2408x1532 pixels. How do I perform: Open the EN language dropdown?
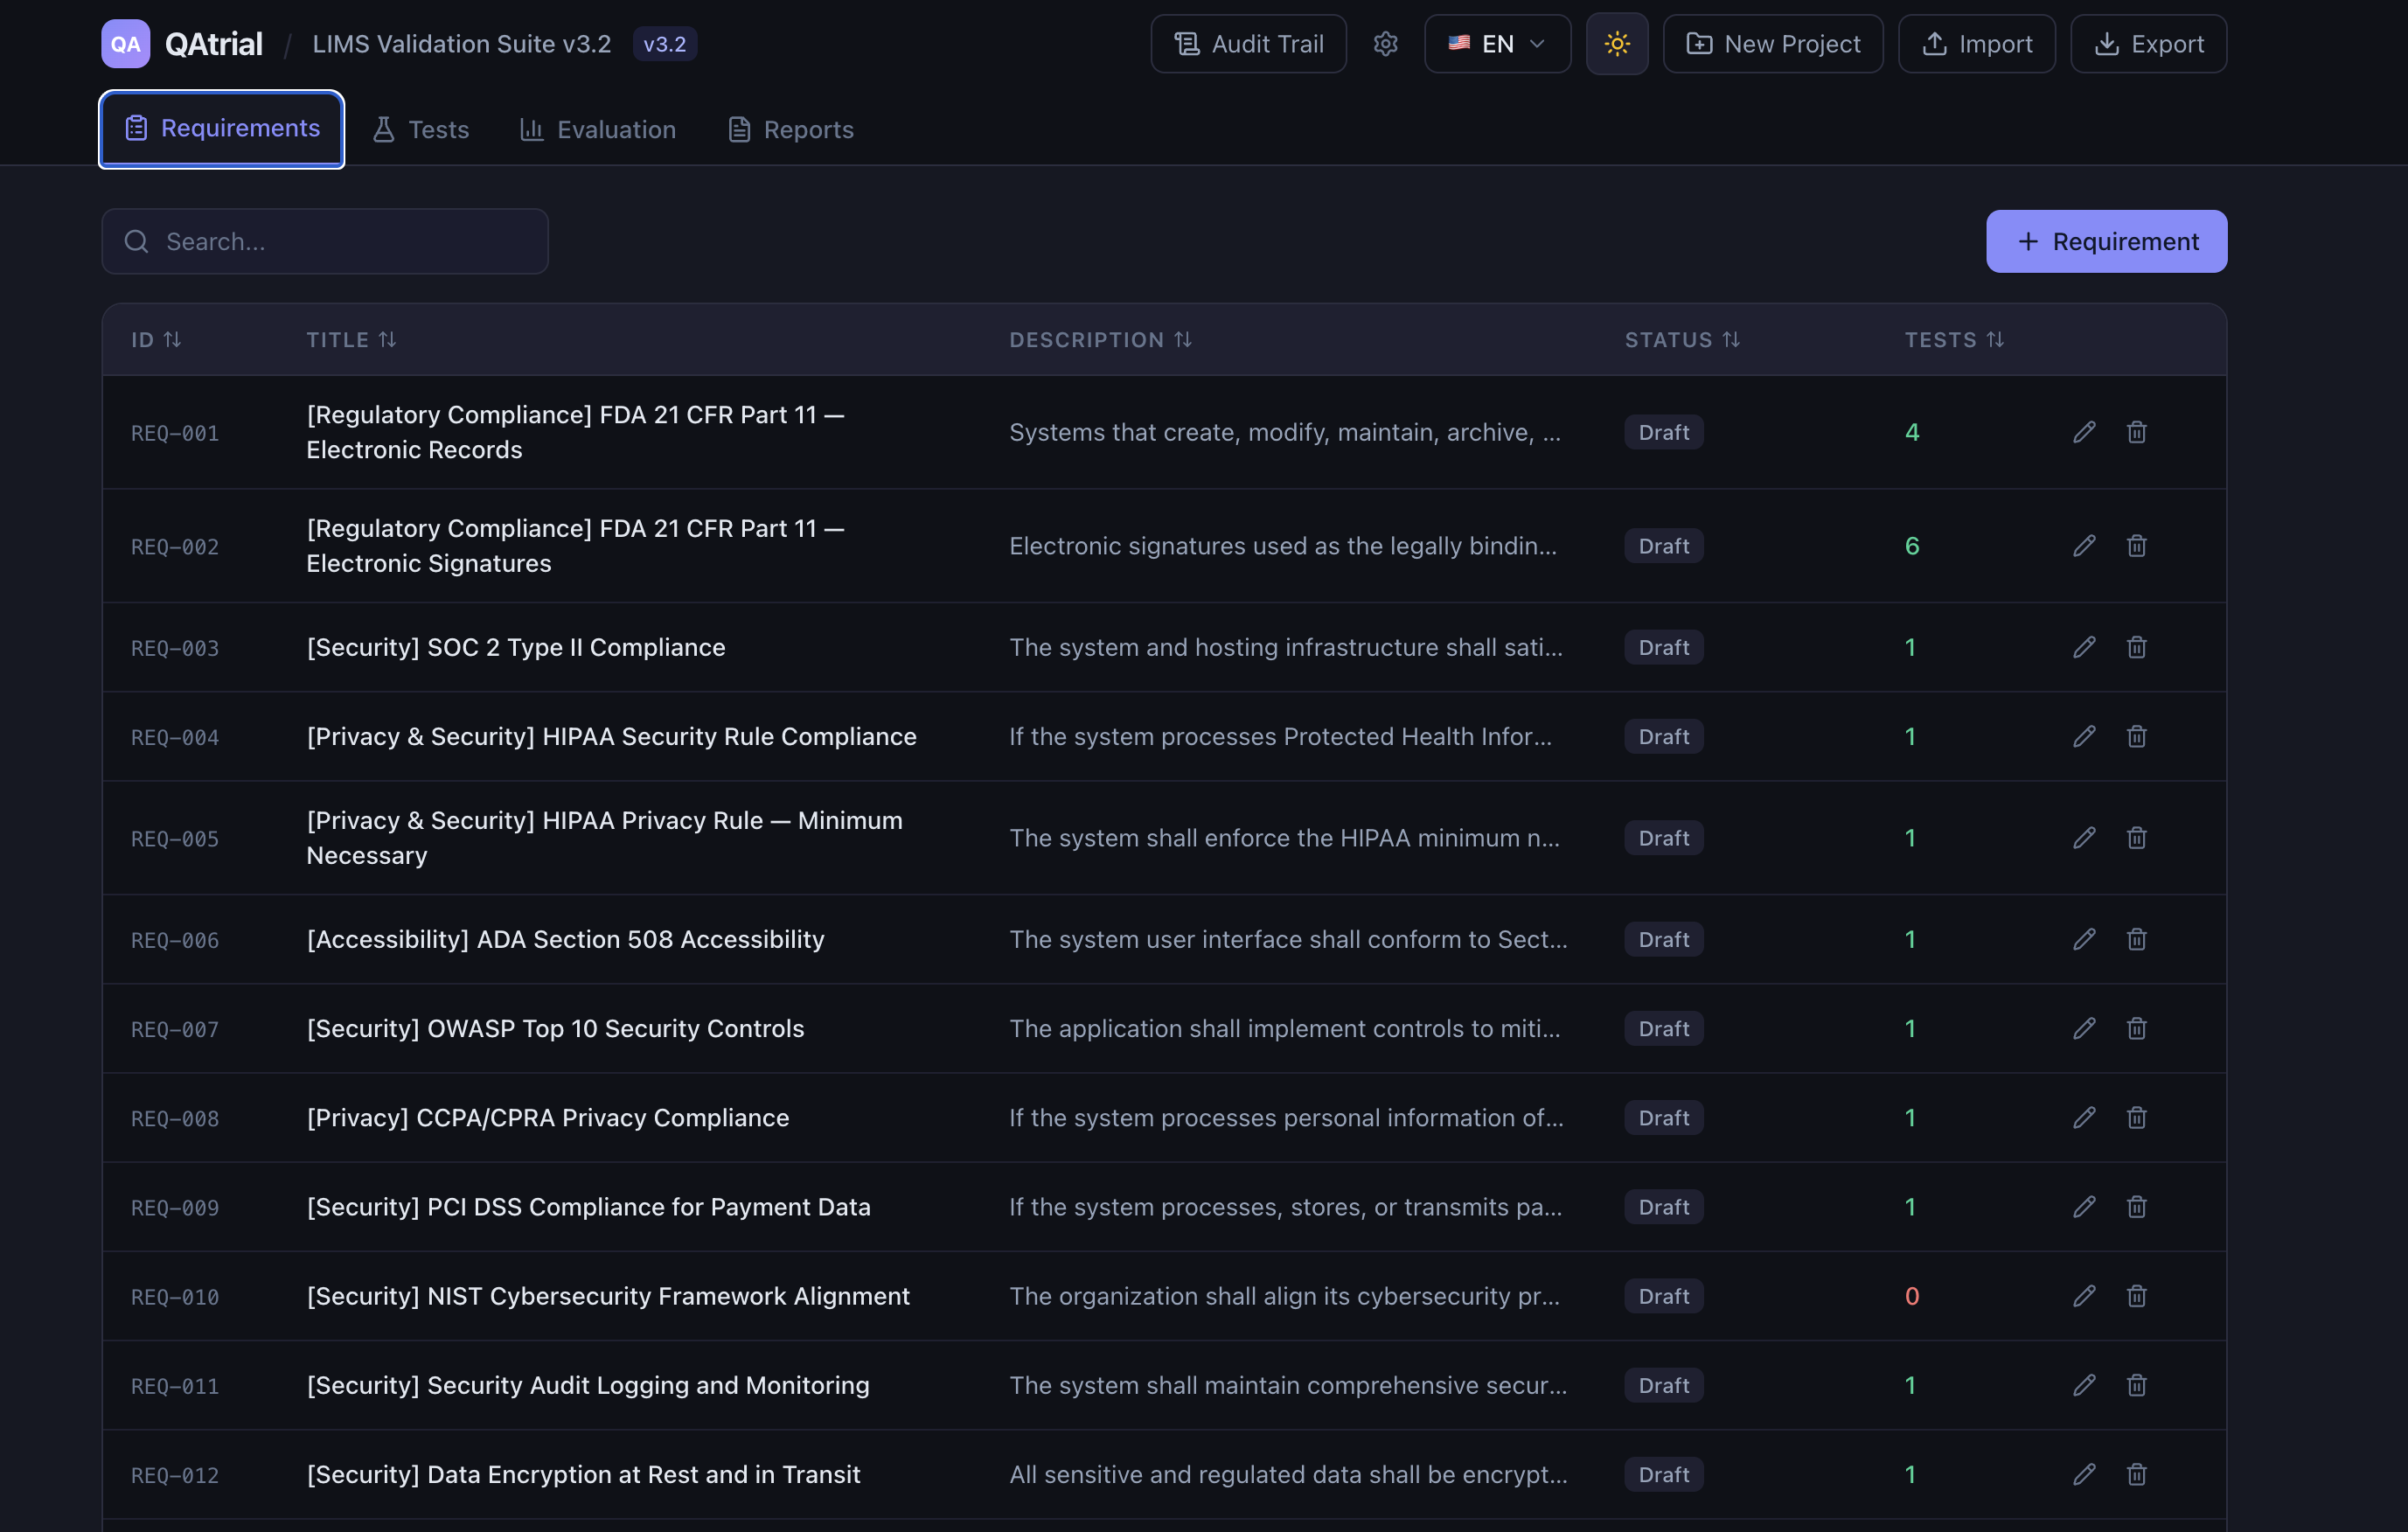coord(1497,43)
